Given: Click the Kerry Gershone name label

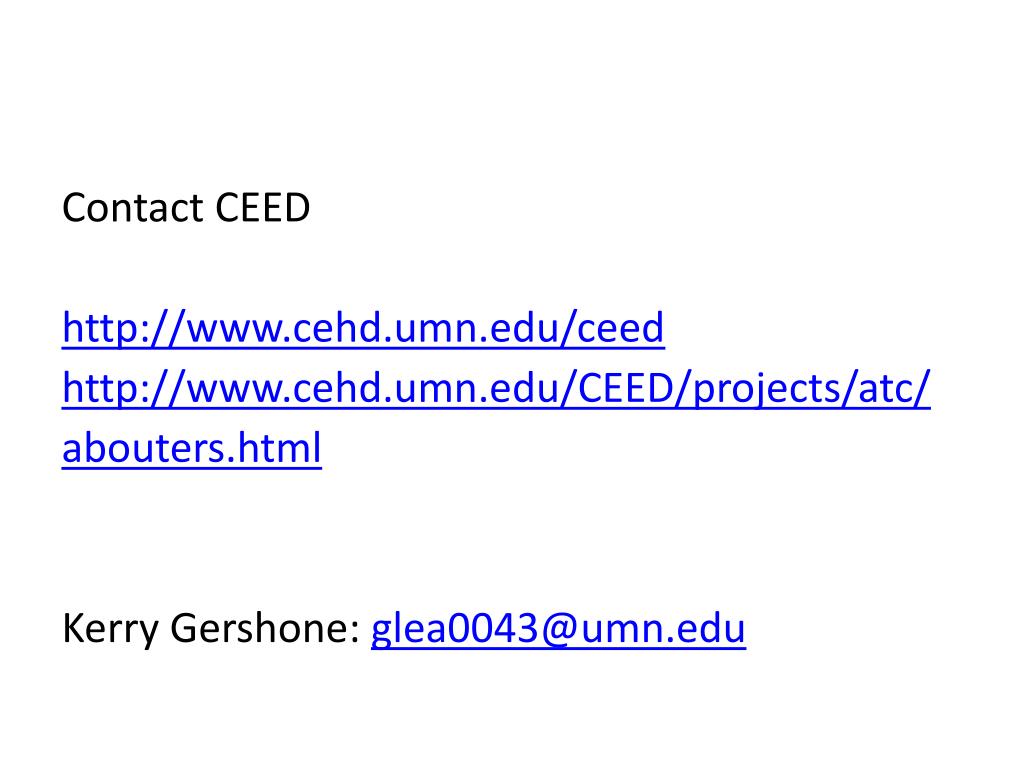Looking at the screenshot, I should click(x=212, y=629).
